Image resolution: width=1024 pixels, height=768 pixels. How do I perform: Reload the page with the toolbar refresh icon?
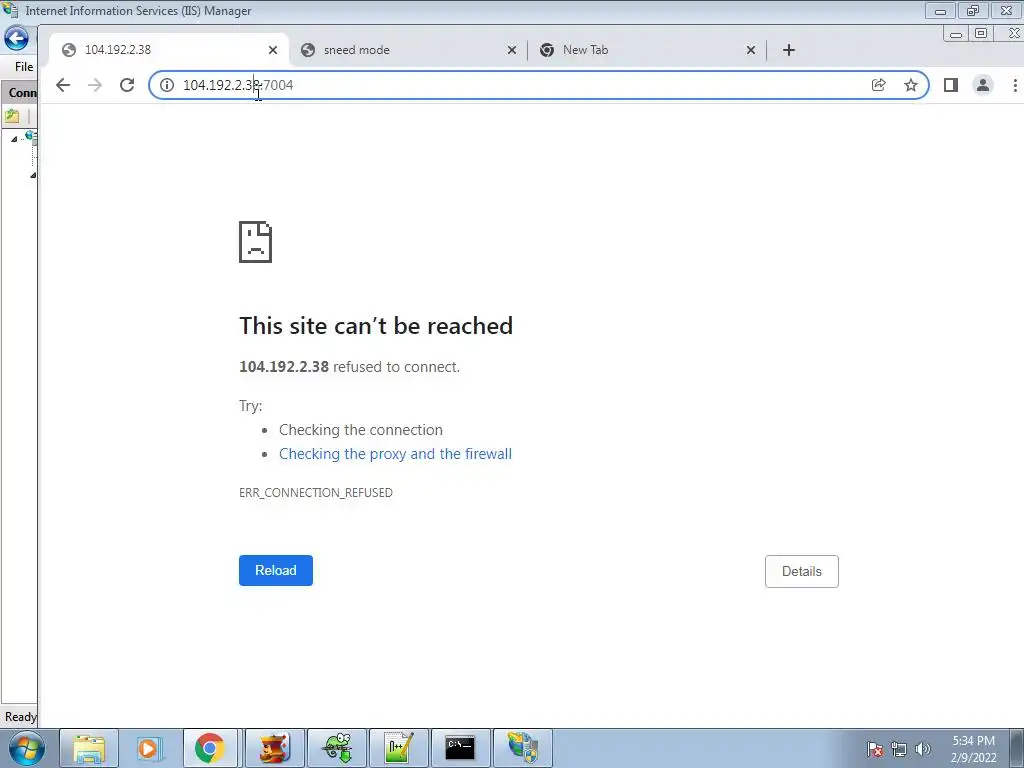127,85
